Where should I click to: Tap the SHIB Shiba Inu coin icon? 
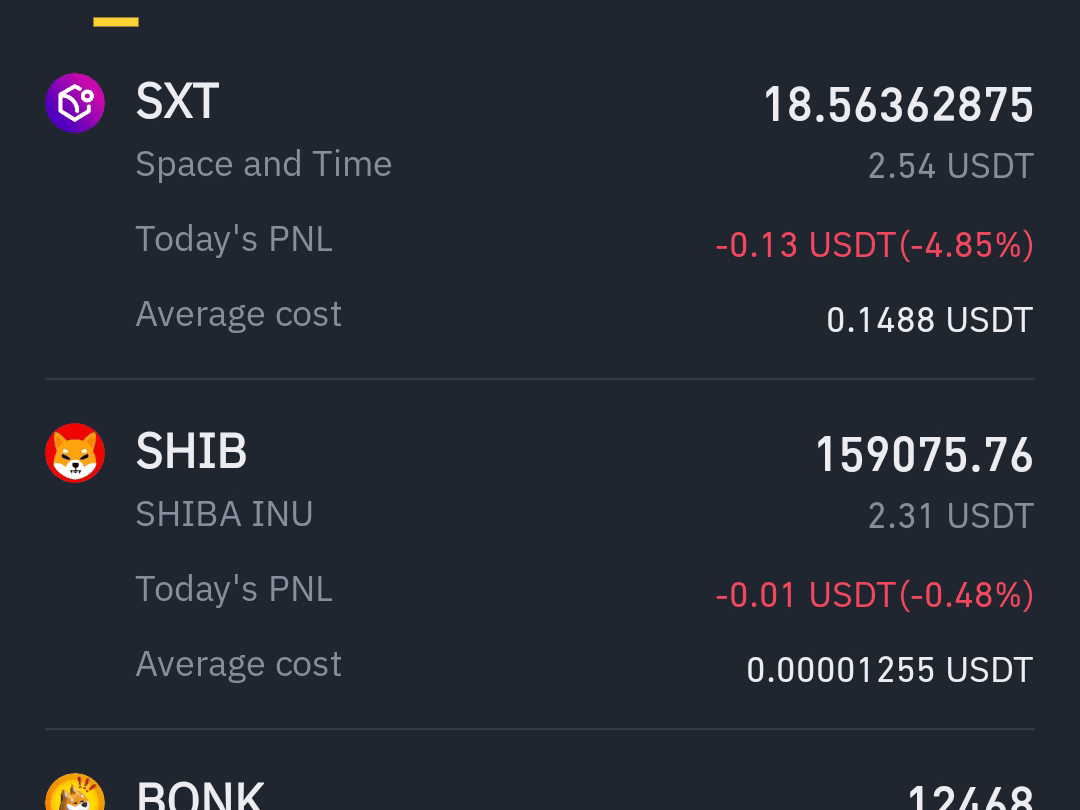tap(75, 453)
